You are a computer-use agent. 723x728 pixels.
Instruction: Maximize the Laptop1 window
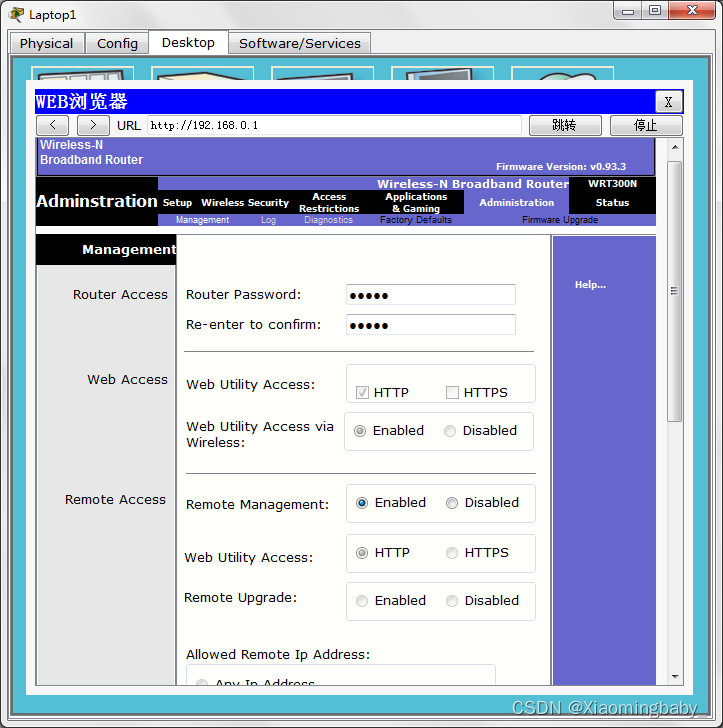point(655,11)
